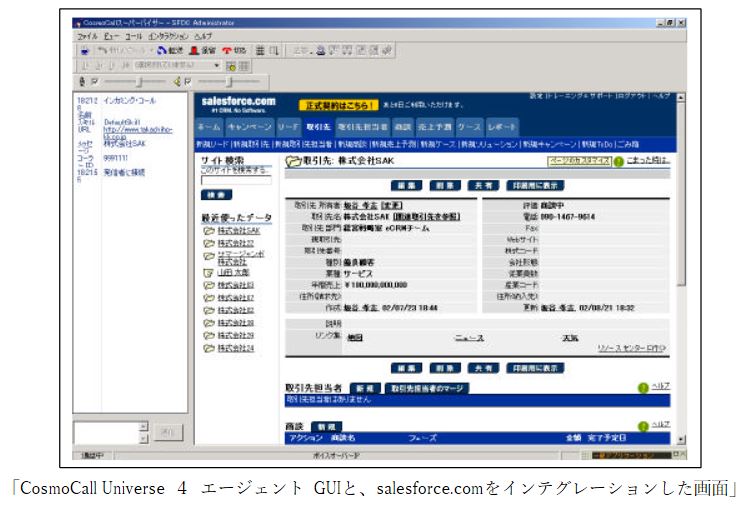
Task: Click the keypad grid icon after 切断
Action: point(260,51)
